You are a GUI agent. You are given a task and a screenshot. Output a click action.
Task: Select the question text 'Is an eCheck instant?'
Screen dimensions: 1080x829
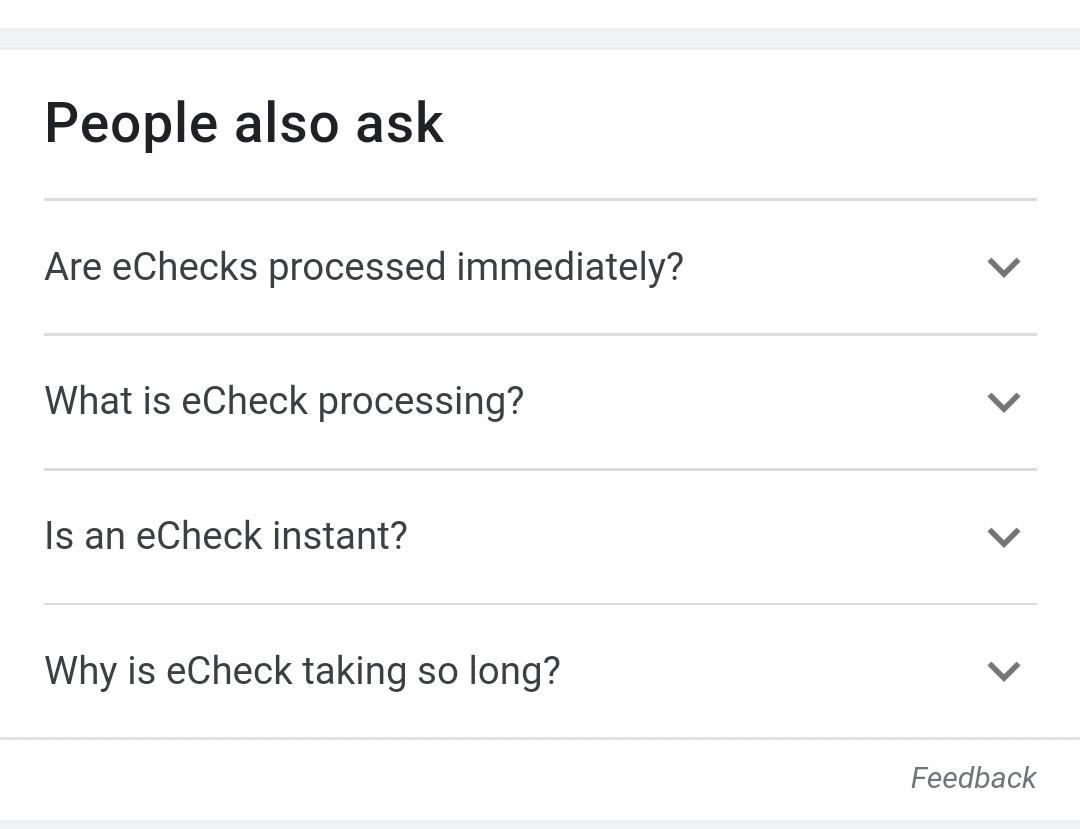point(226,537)
